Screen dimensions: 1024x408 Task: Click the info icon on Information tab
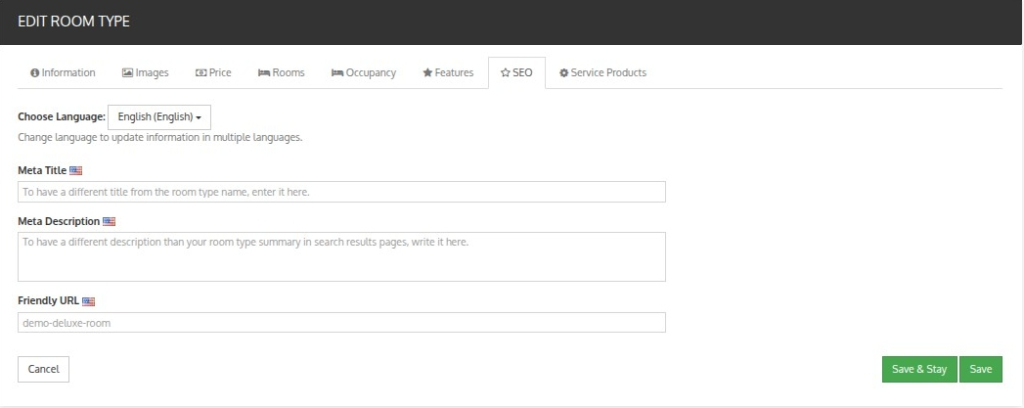coord(35,73)
